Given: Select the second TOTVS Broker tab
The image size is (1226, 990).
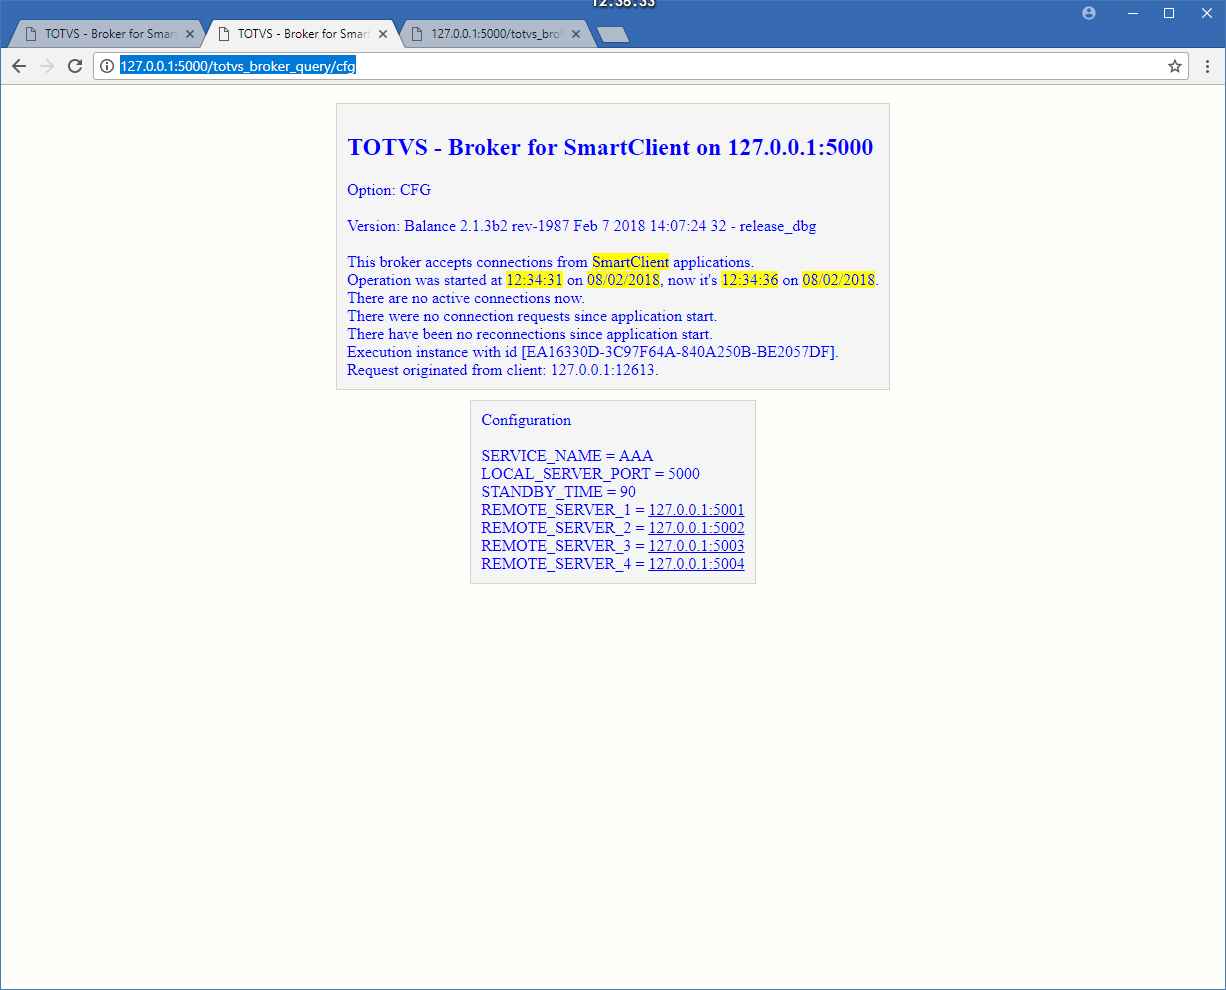Looking at the screenshot, I should click(303, 34).
